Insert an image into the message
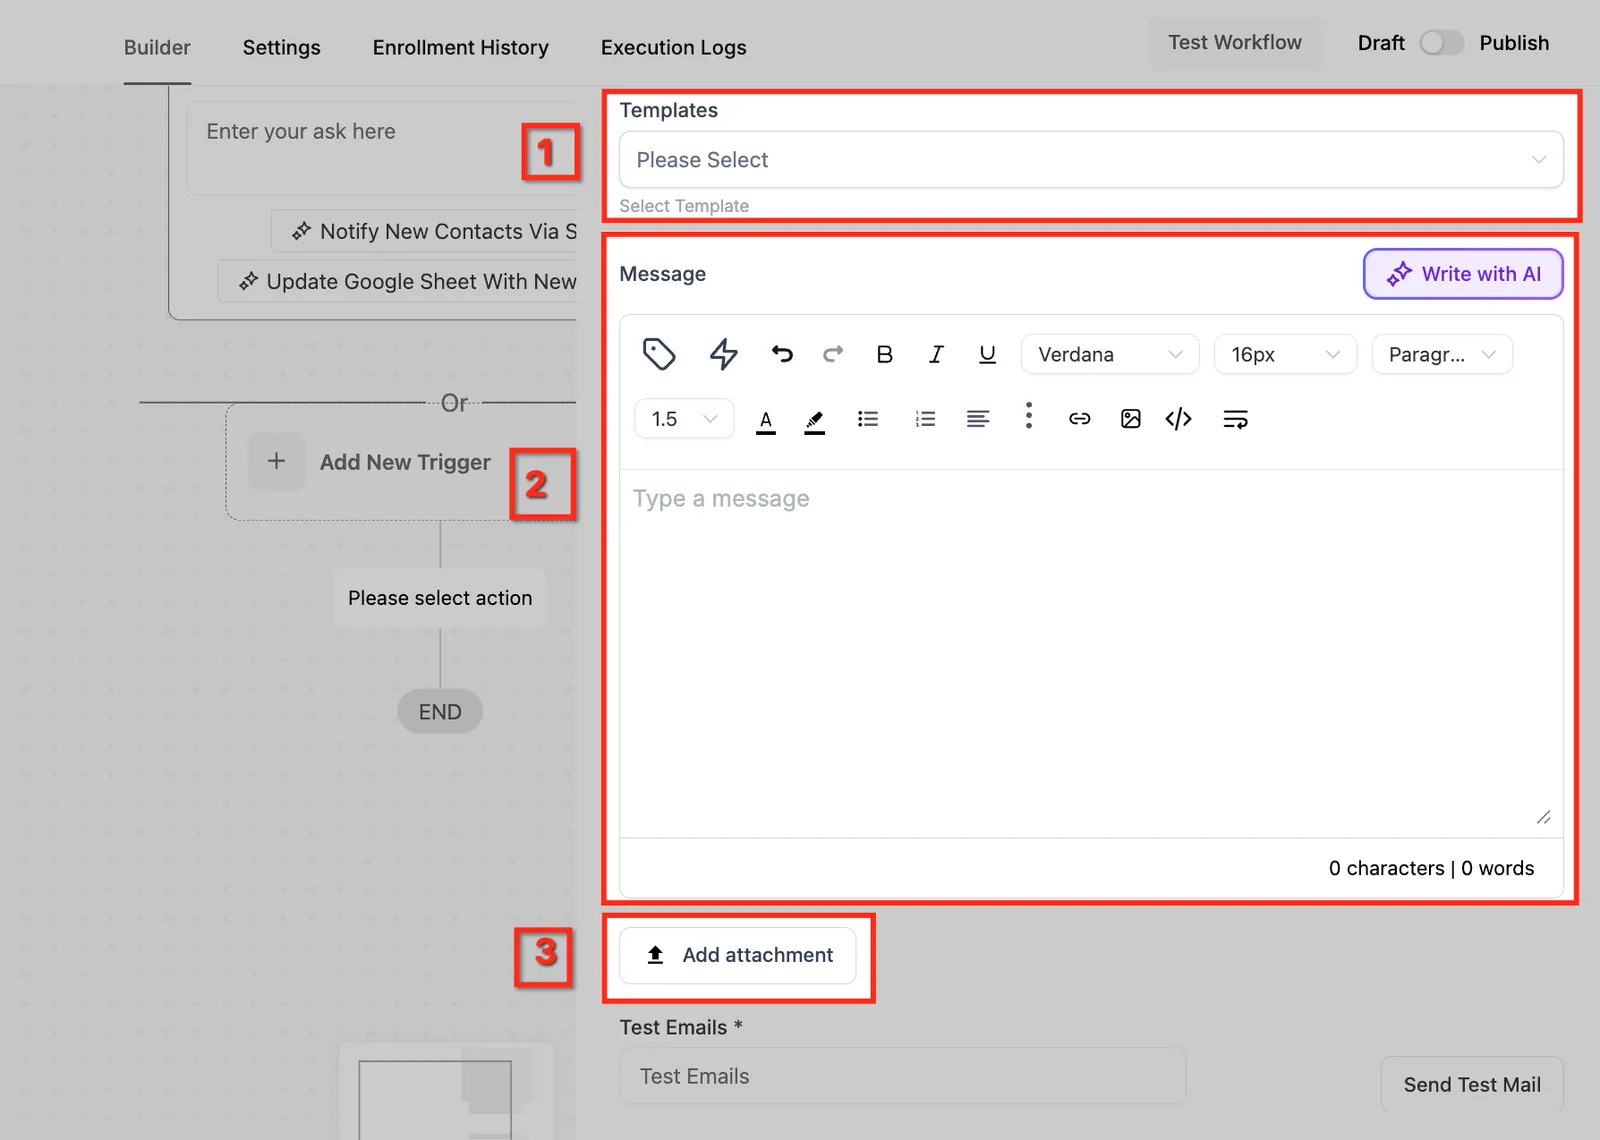Image resolution: width=1600 pixels, height=1140 pixels. (x=1131, y=419)
